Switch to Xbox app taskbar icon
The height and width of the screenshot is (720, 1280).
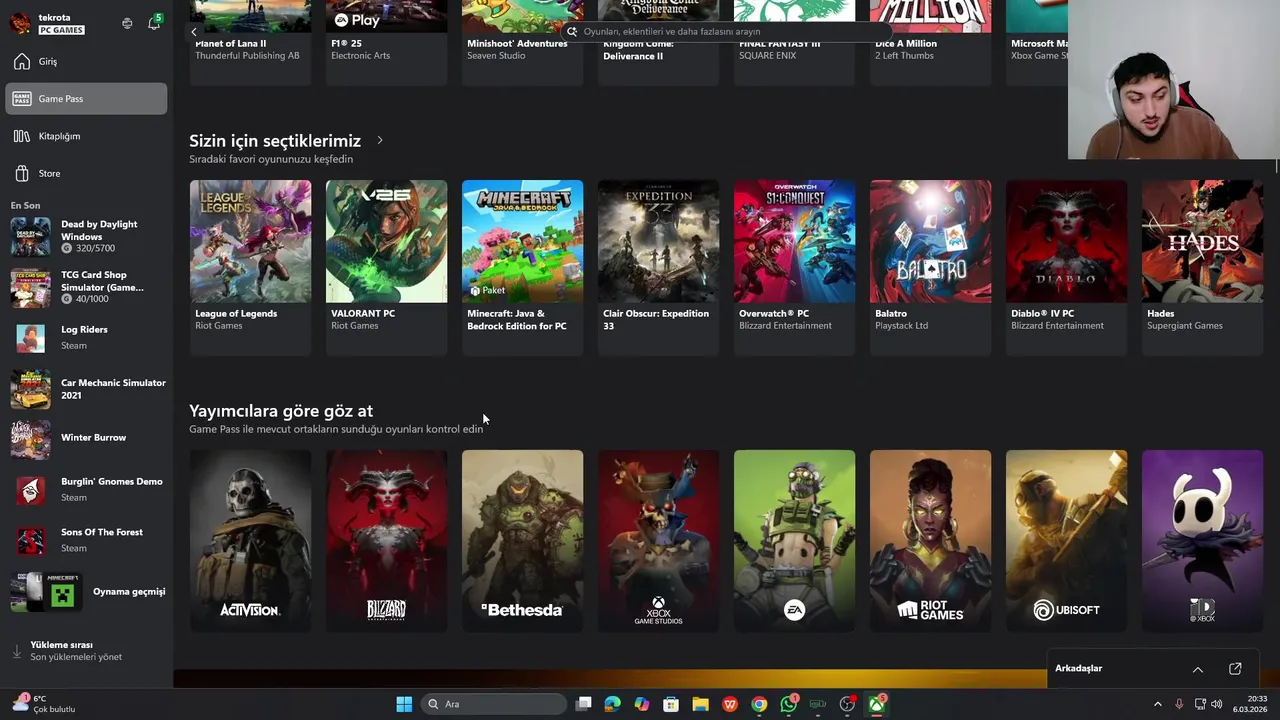(877, 704)
